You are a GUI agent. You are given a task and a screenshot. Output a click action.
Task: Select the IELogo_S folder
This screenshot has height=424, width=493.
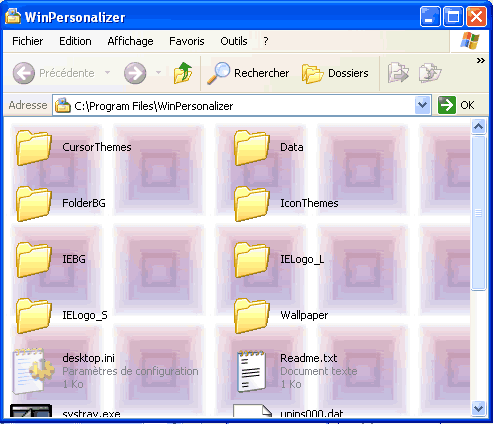(62, 316)
